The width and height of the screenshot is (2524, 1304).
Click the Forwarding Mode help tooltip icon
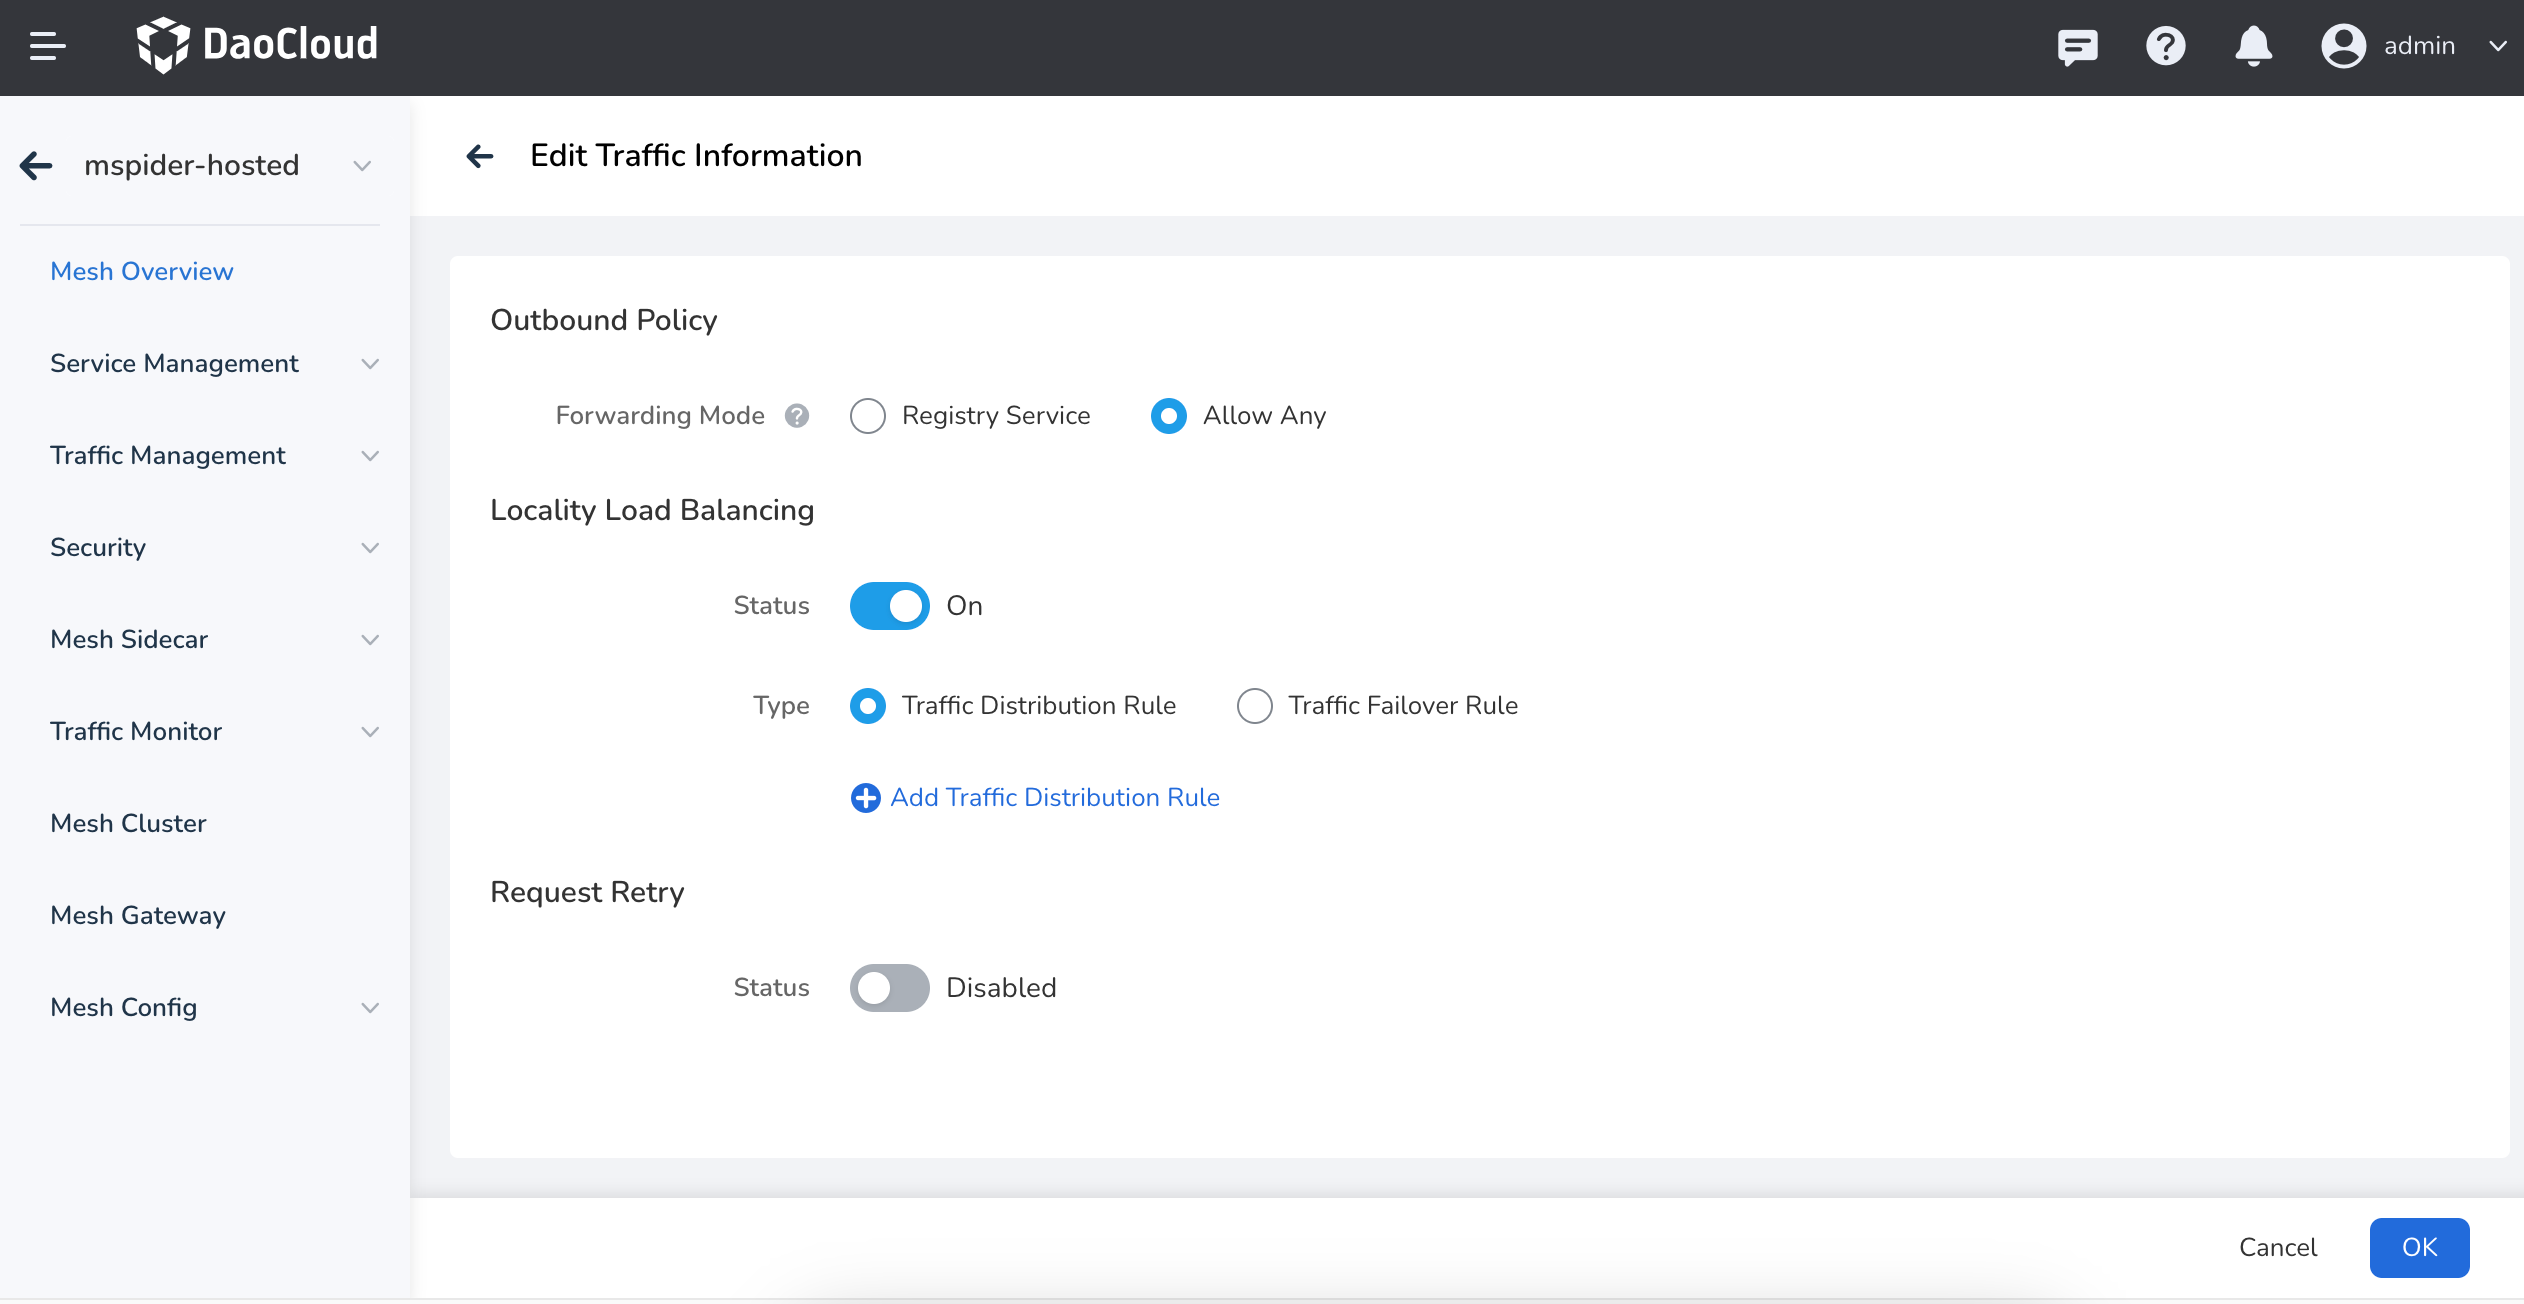796,415
